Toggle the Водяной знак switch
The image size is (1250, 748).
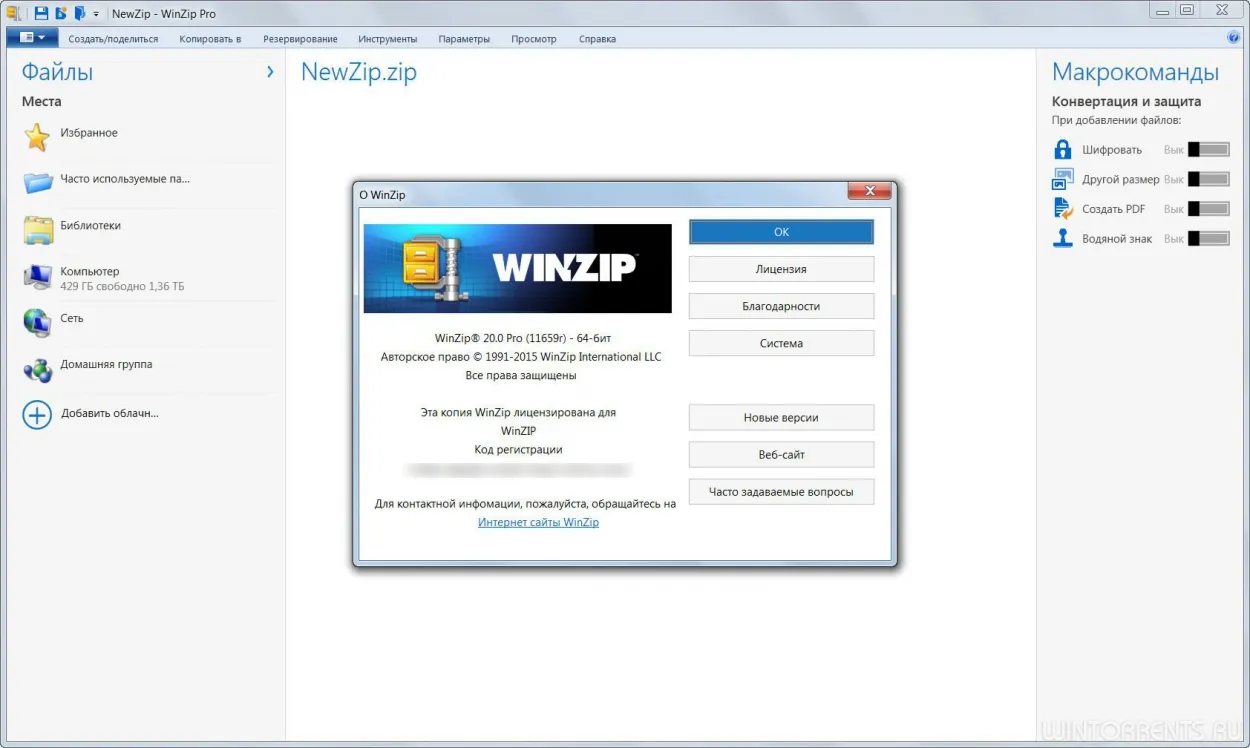[1208, 239]
